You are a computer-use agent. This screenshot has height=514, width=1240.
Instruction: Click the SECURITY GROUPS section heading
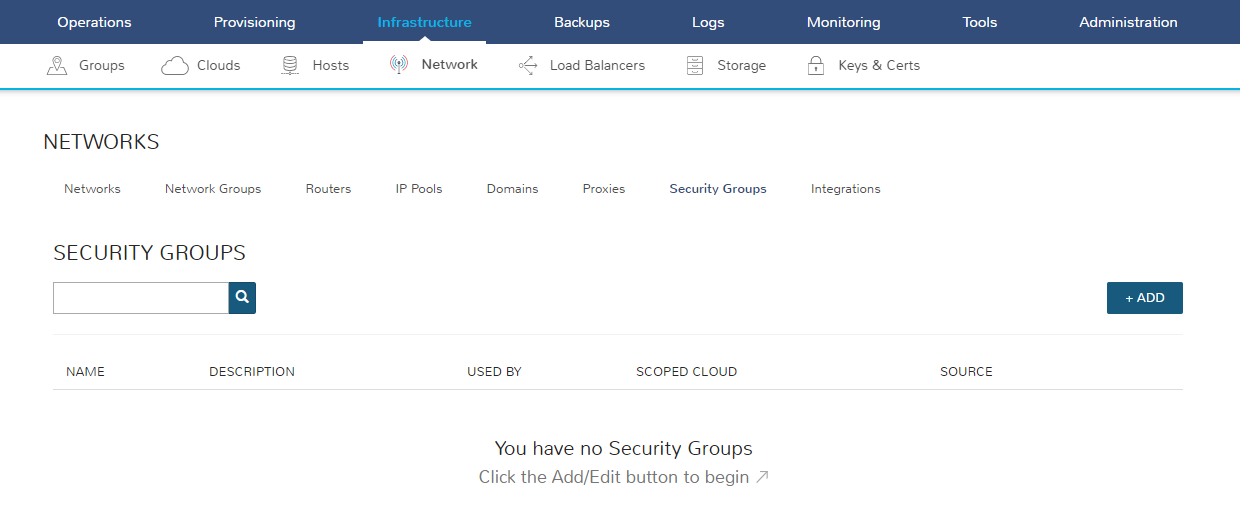(x=149, y=253)
